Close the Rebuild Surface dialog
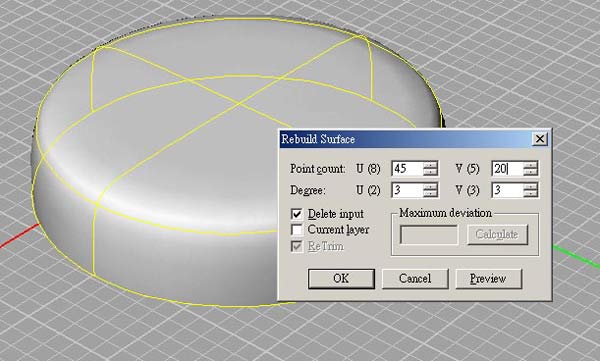 coord(540,139)
